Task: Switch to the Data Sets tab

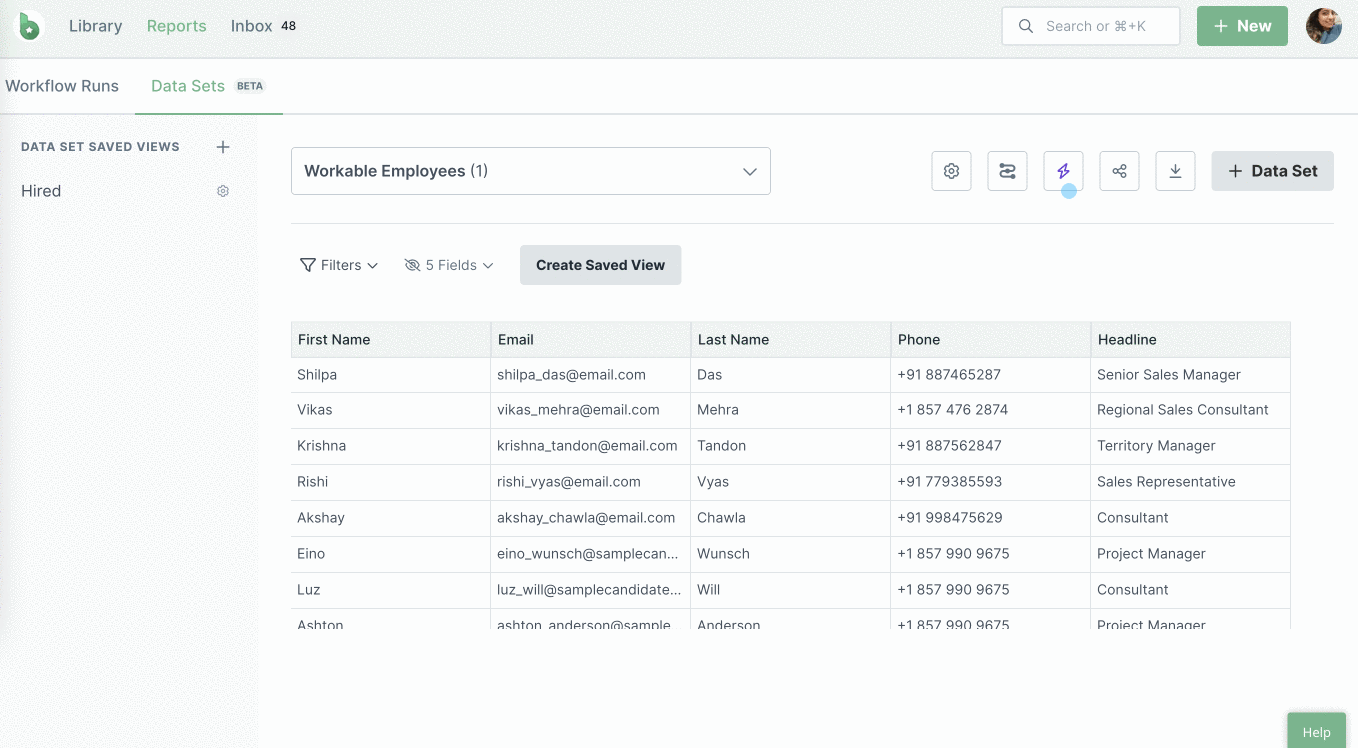Action: (x=208, y=86)
